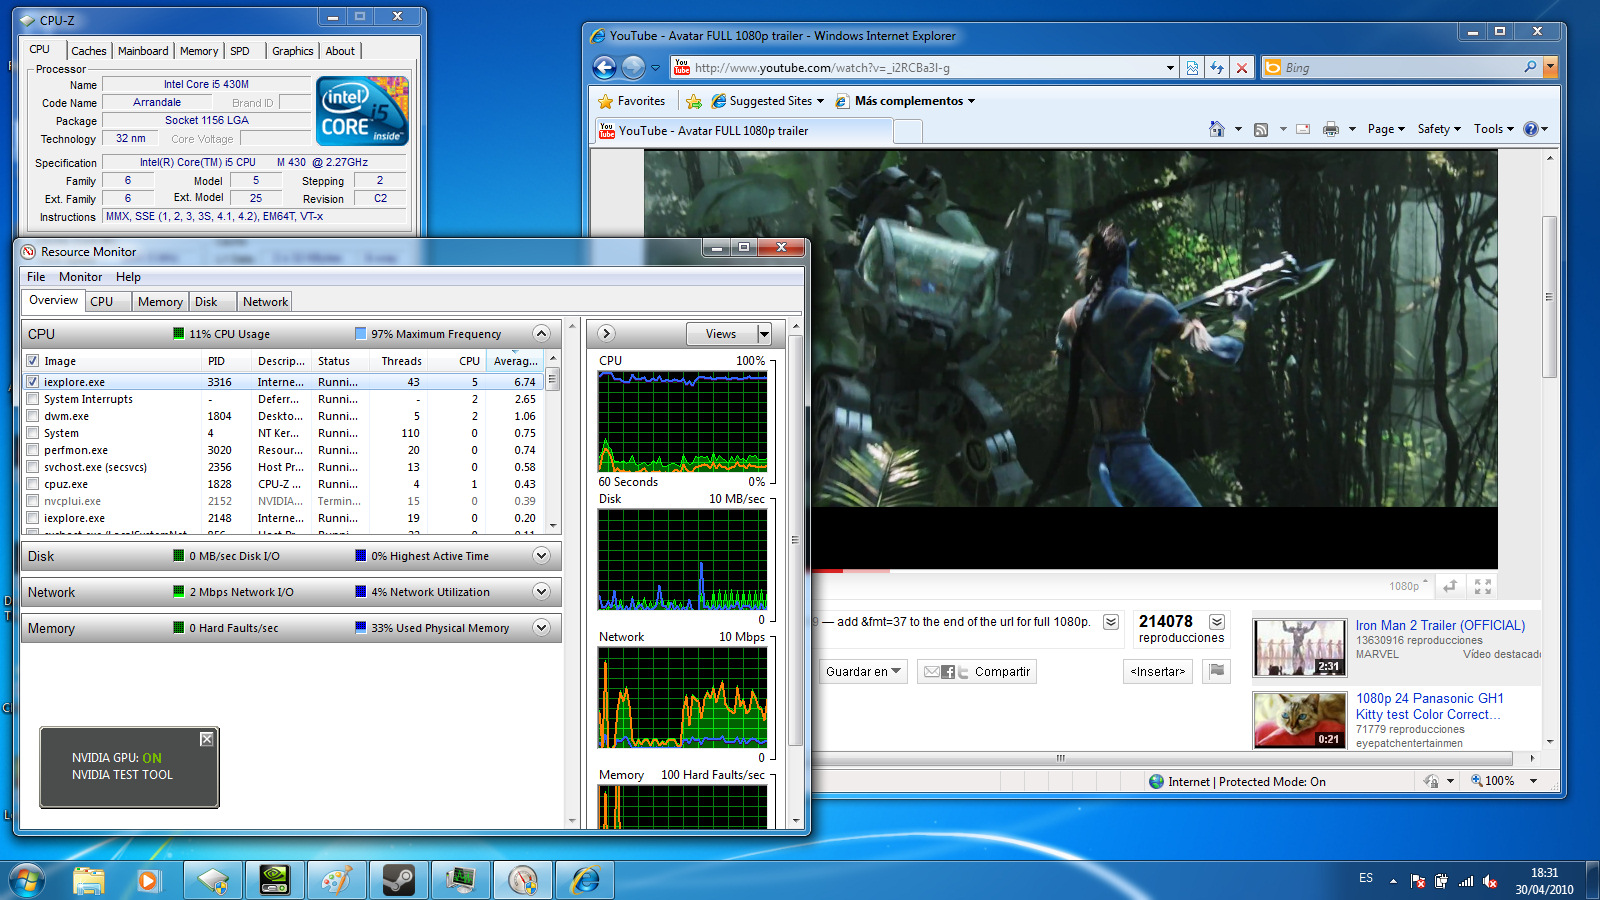The width and height of the screenshot is (1600, 900).
Task: Open the Views dropdown arrow
Action: (x=764, y=334)
